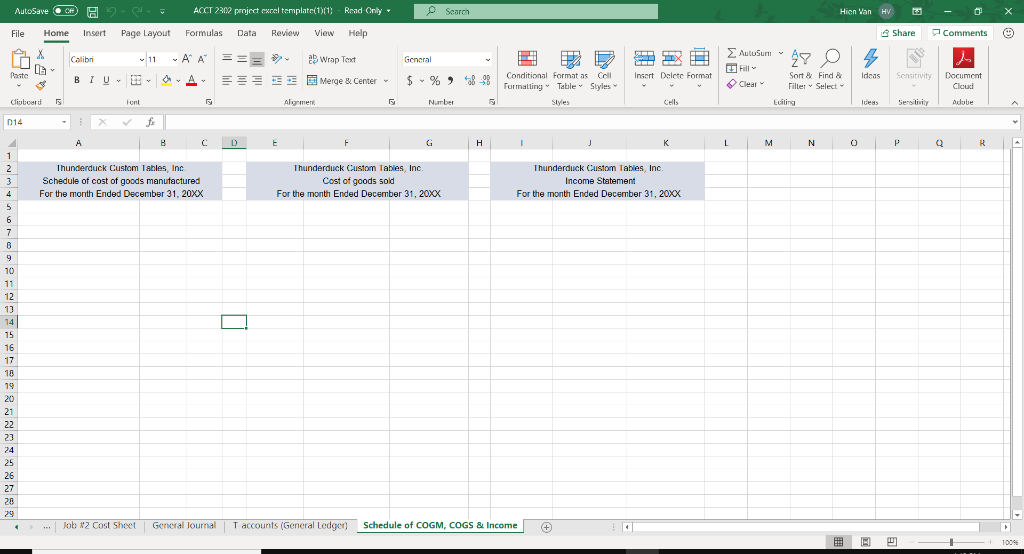The height and width of the screenshot is (554, 1024).
Task: Click the accounting dollar format icon
Action: pyautogui.click(x=409, y=80)
